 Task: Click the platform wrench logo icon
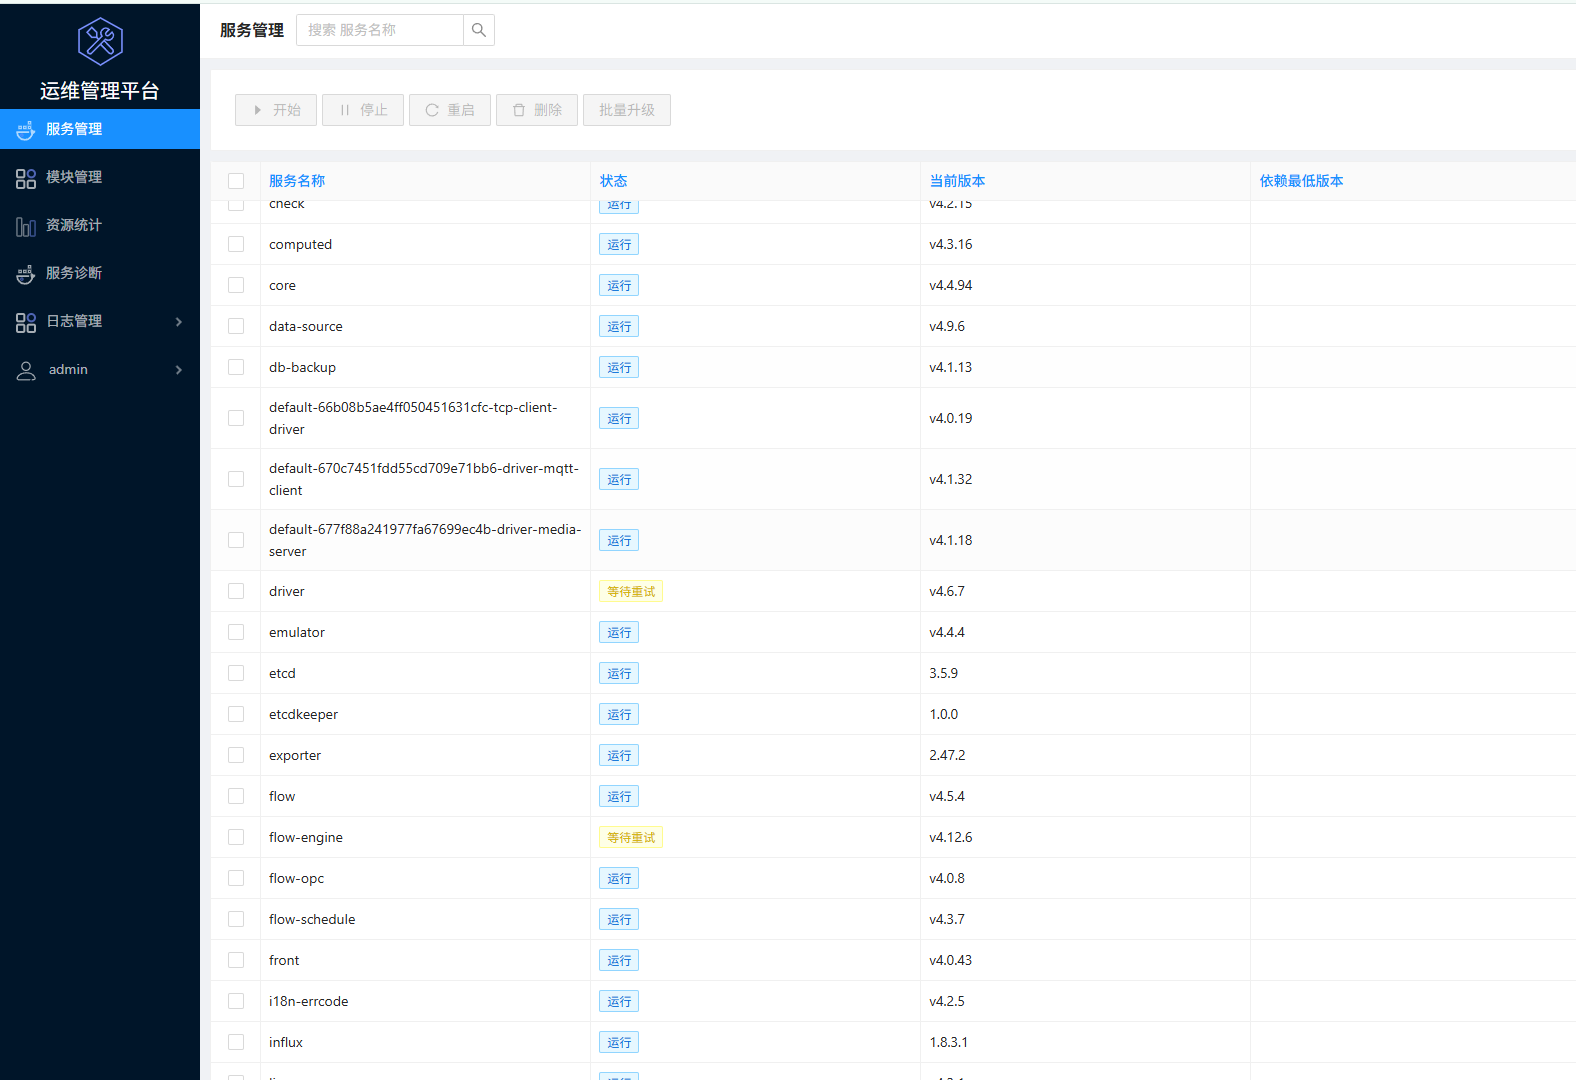coord(100,41)
